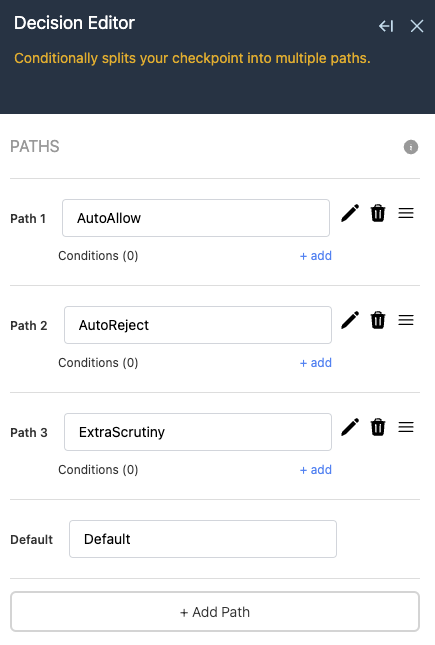Collapse the Decision Editor panel sideways
This screenshot has width=435, height=645.
tap(386, 26)
